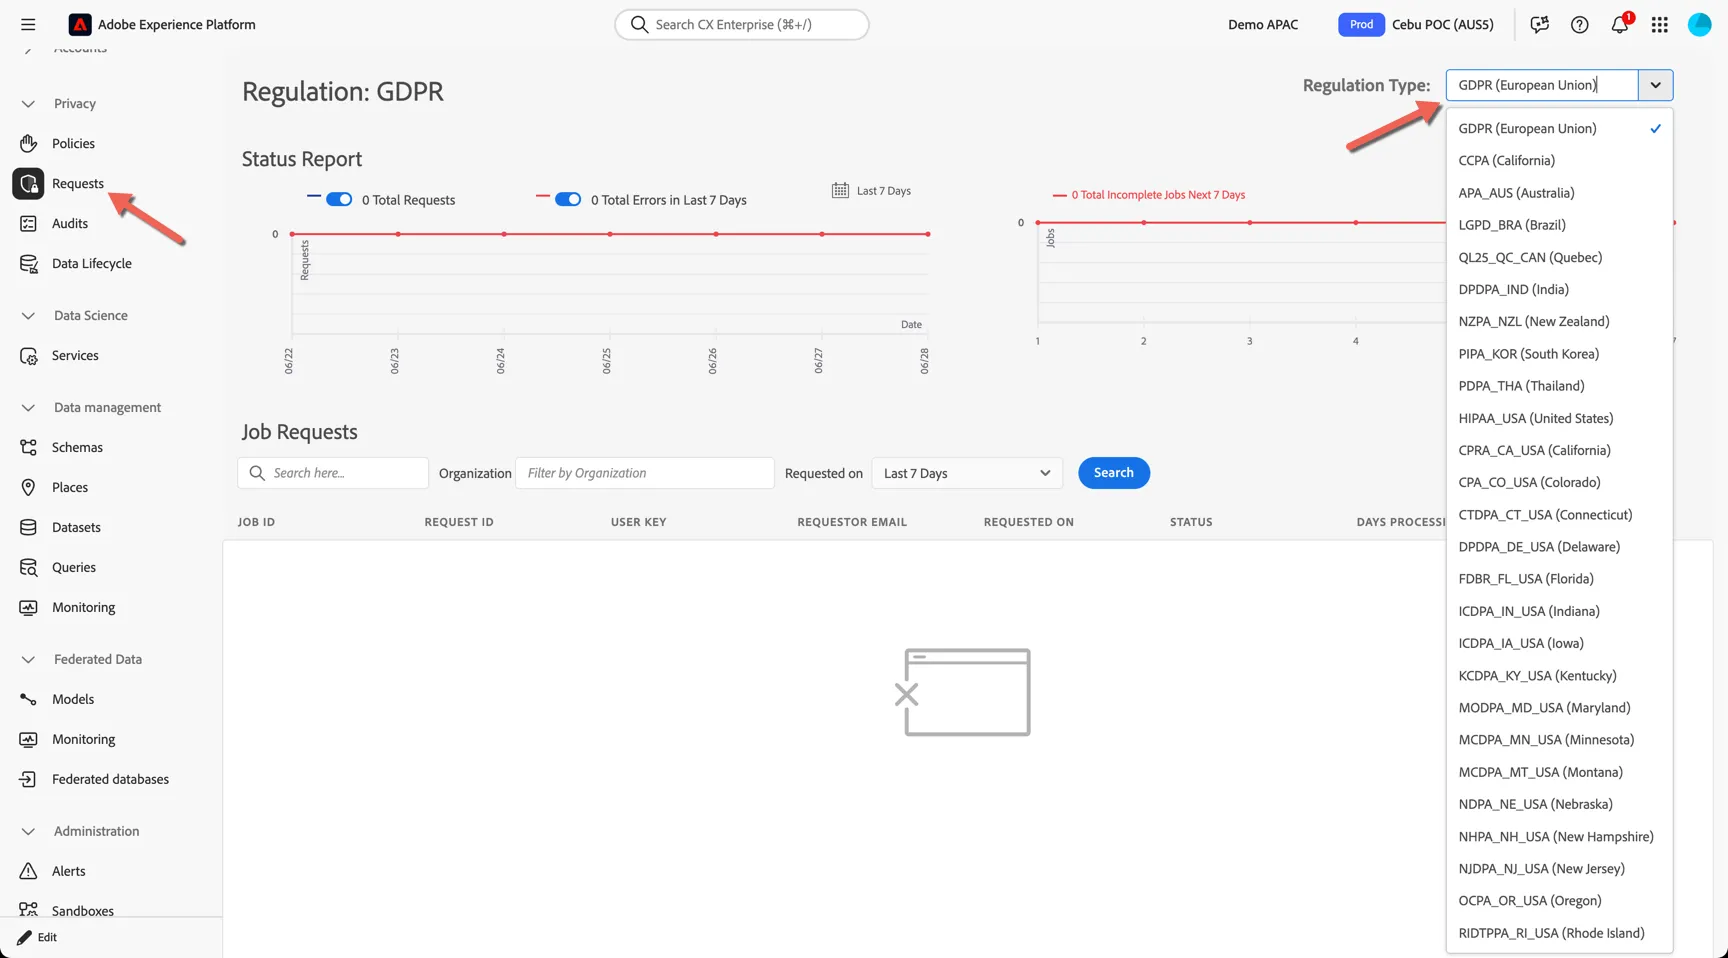Click the Edit pencil icon
1728x958 pixels.
[24, 937]
